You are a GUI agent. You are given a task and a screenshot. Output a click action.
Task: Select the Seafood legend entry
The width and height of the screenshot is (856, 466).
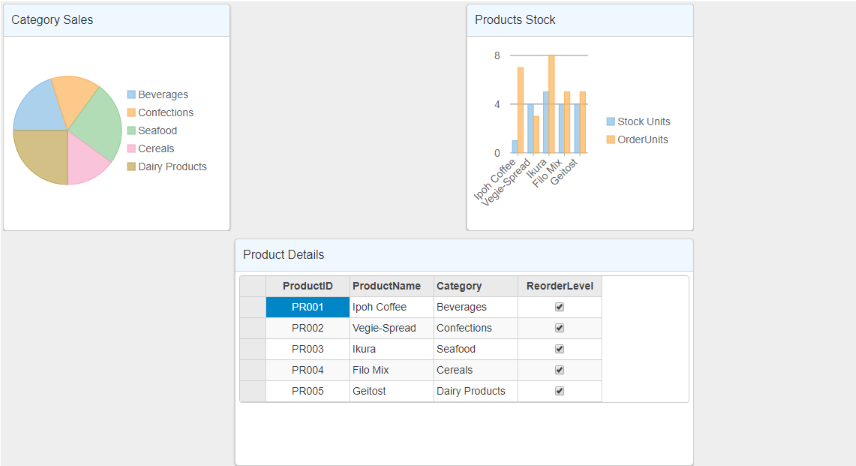point(157,131)
